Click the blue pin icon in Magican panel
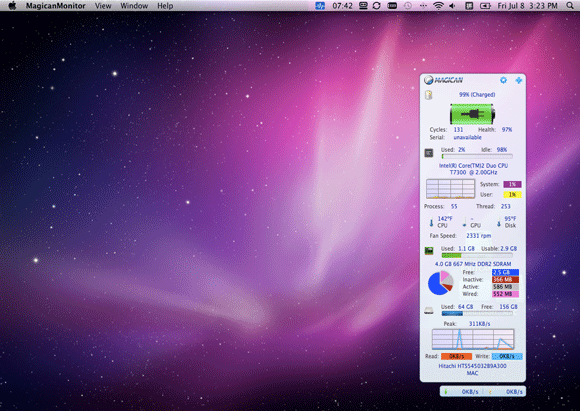The image size is (580, 411). (519, 80)
